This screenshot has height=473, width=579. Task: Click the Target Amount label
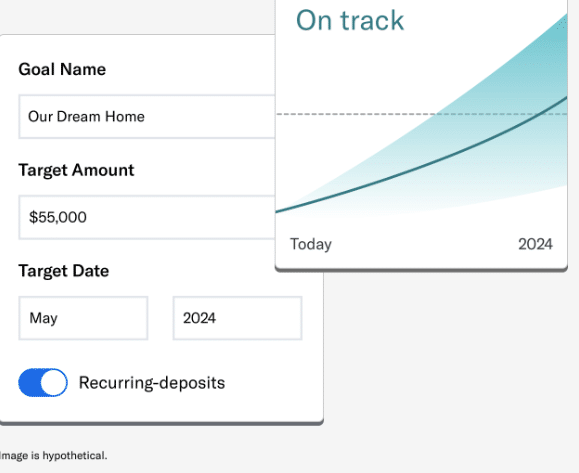(x=76, y=170)
